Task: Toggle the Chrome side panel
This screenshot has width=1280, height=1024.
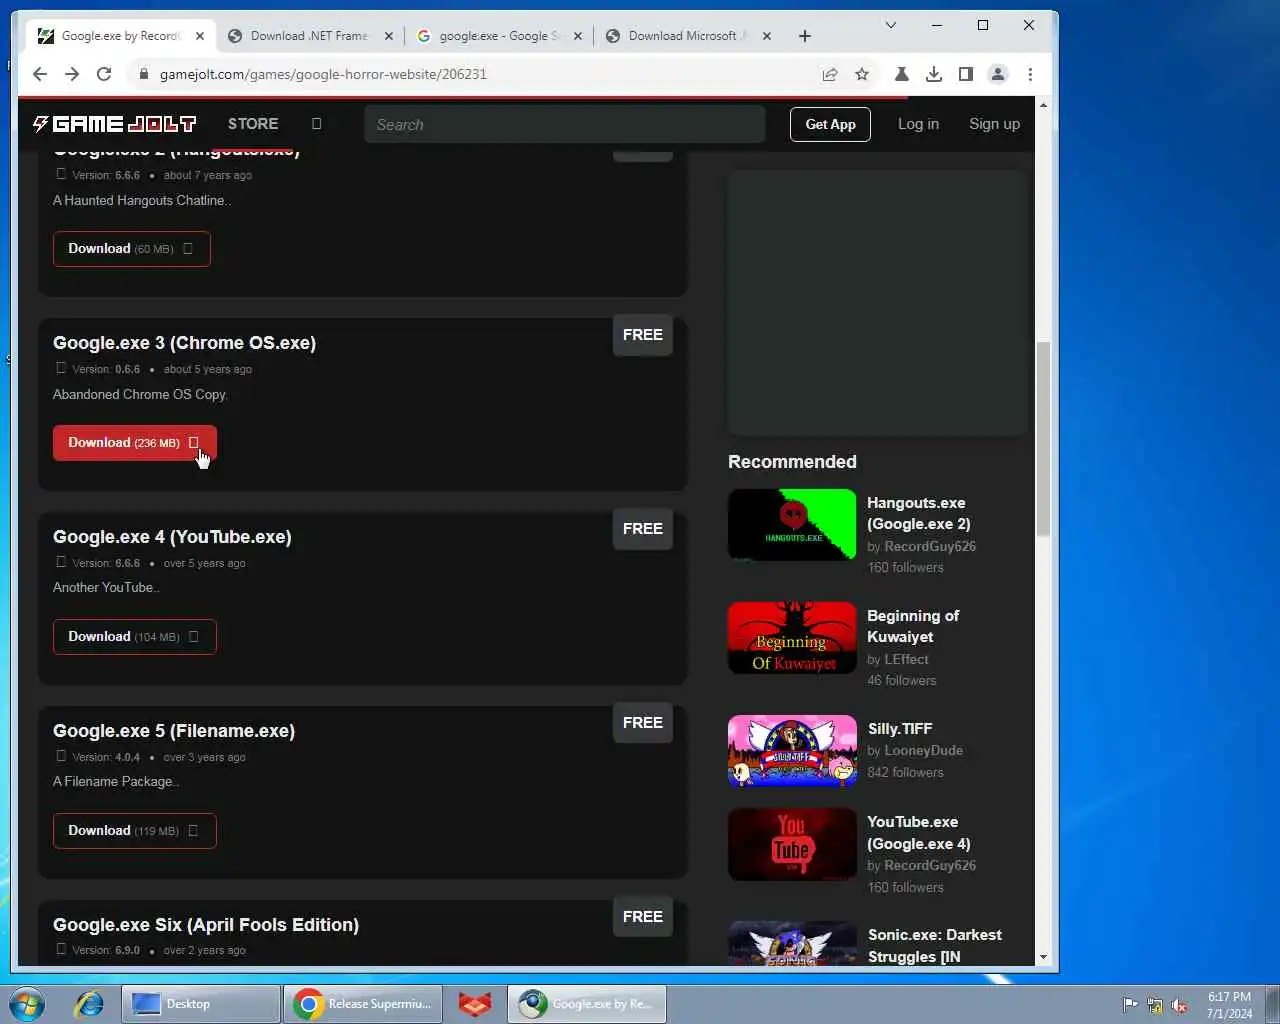Action: point(965,74)
